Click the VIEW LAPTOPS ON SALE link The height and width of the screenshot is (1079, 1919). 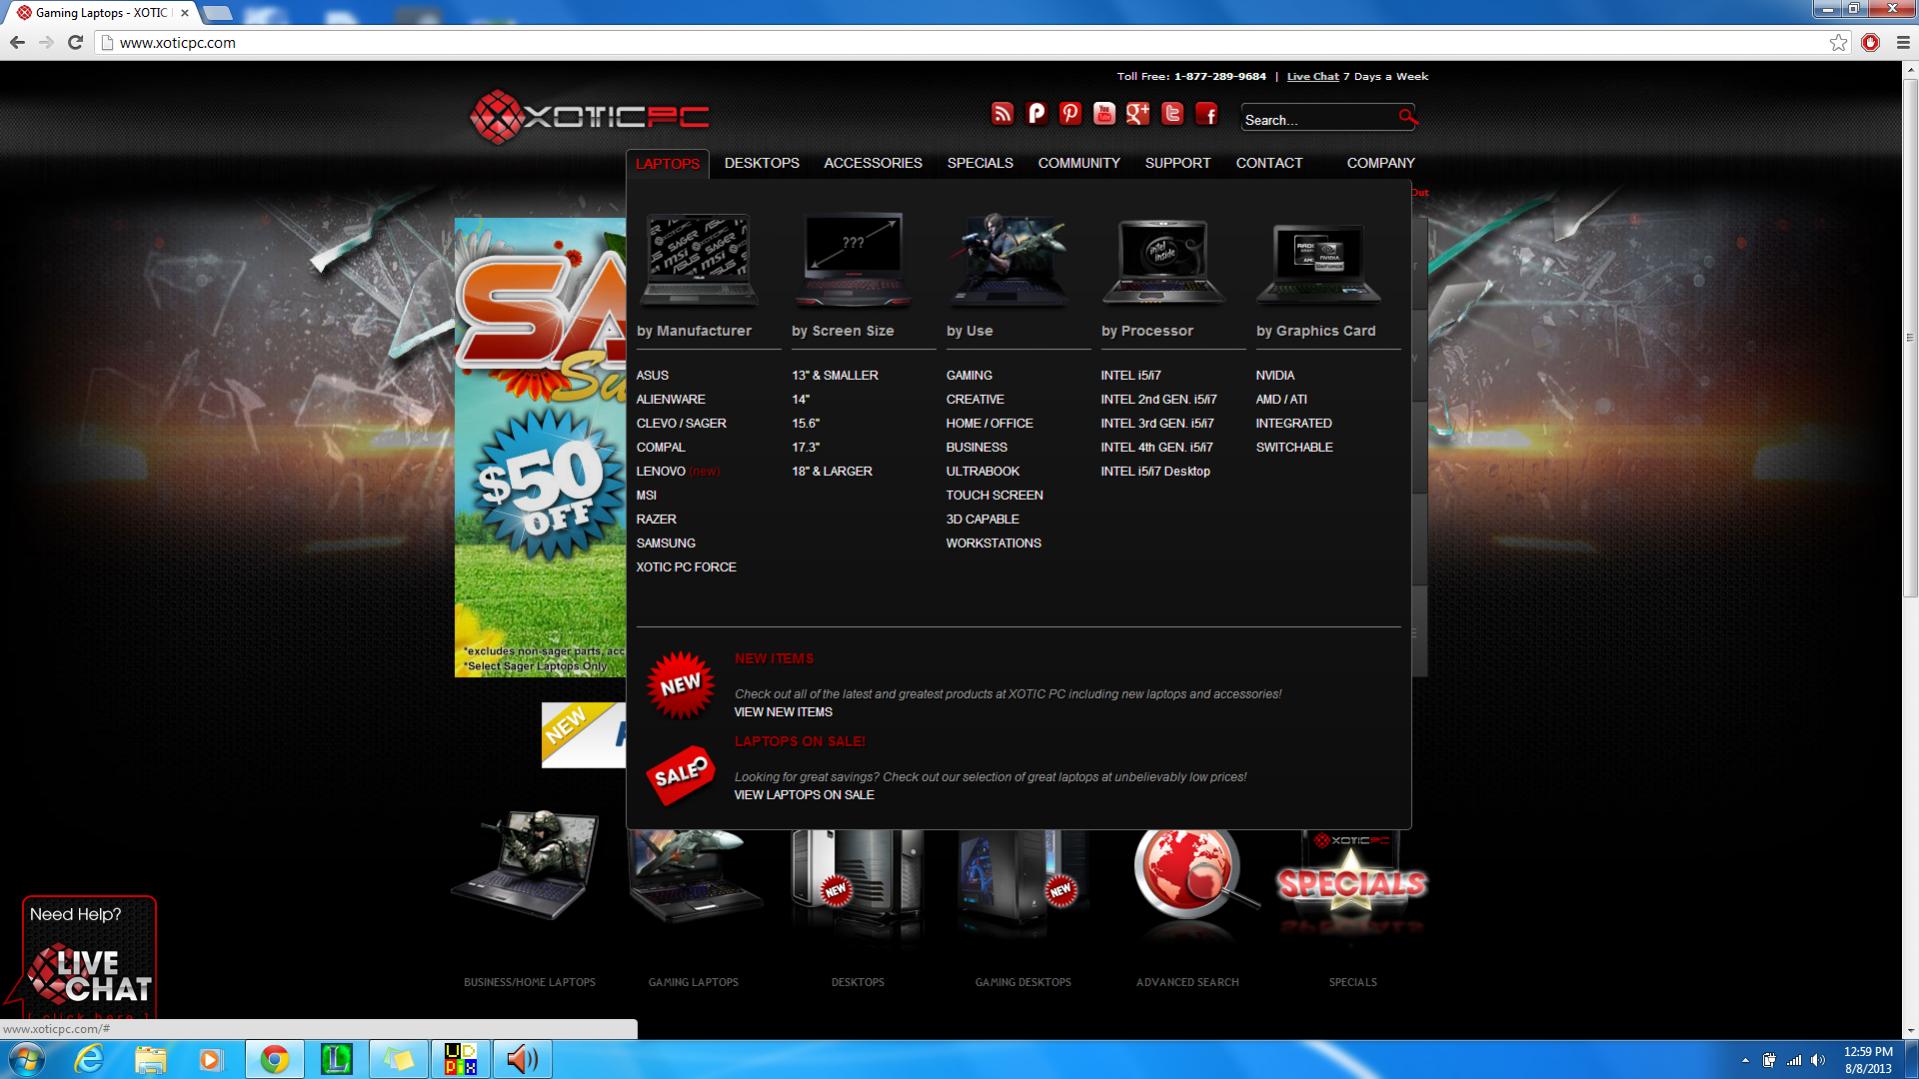coord(804,795)
